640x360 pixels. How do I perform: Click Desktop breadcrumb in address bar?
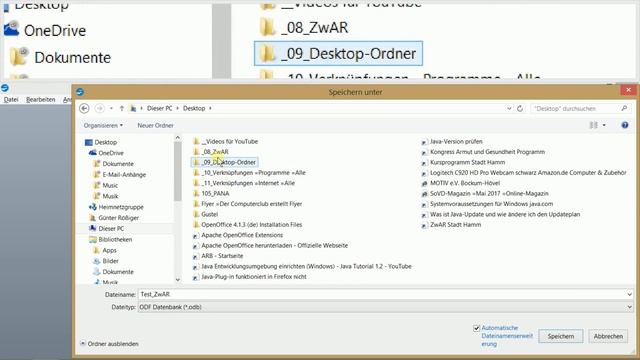[194, 108]
